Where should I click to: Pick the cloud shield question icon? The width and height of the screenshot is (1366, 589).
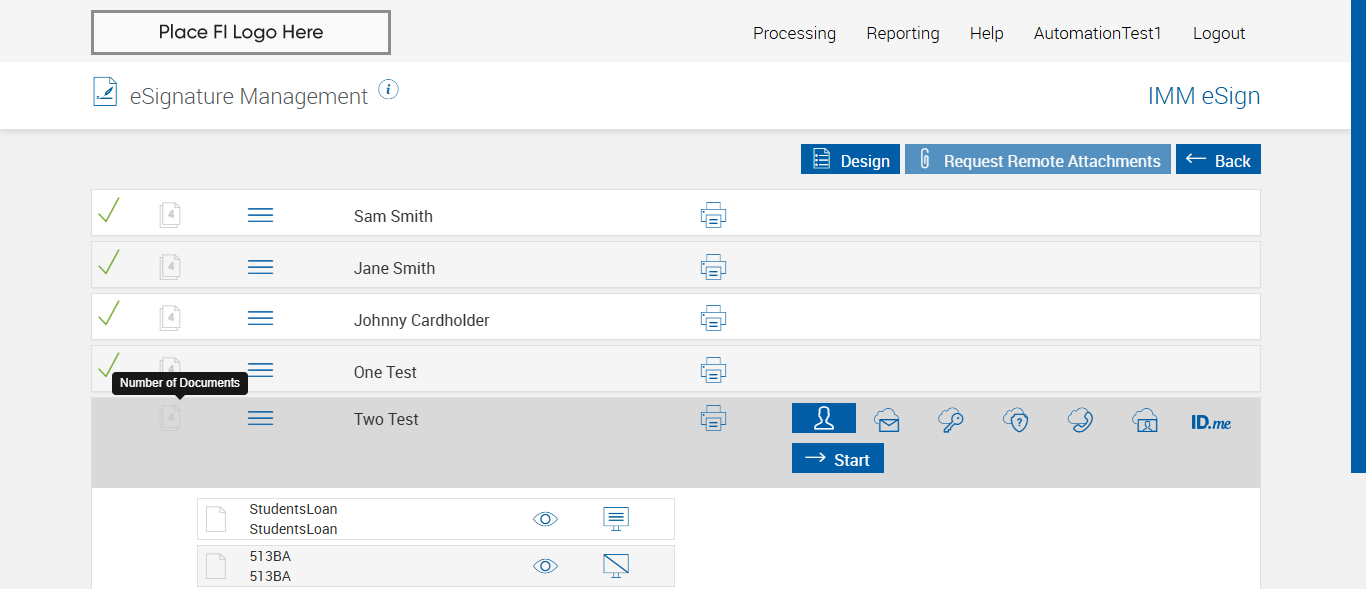coord(1016,420)
